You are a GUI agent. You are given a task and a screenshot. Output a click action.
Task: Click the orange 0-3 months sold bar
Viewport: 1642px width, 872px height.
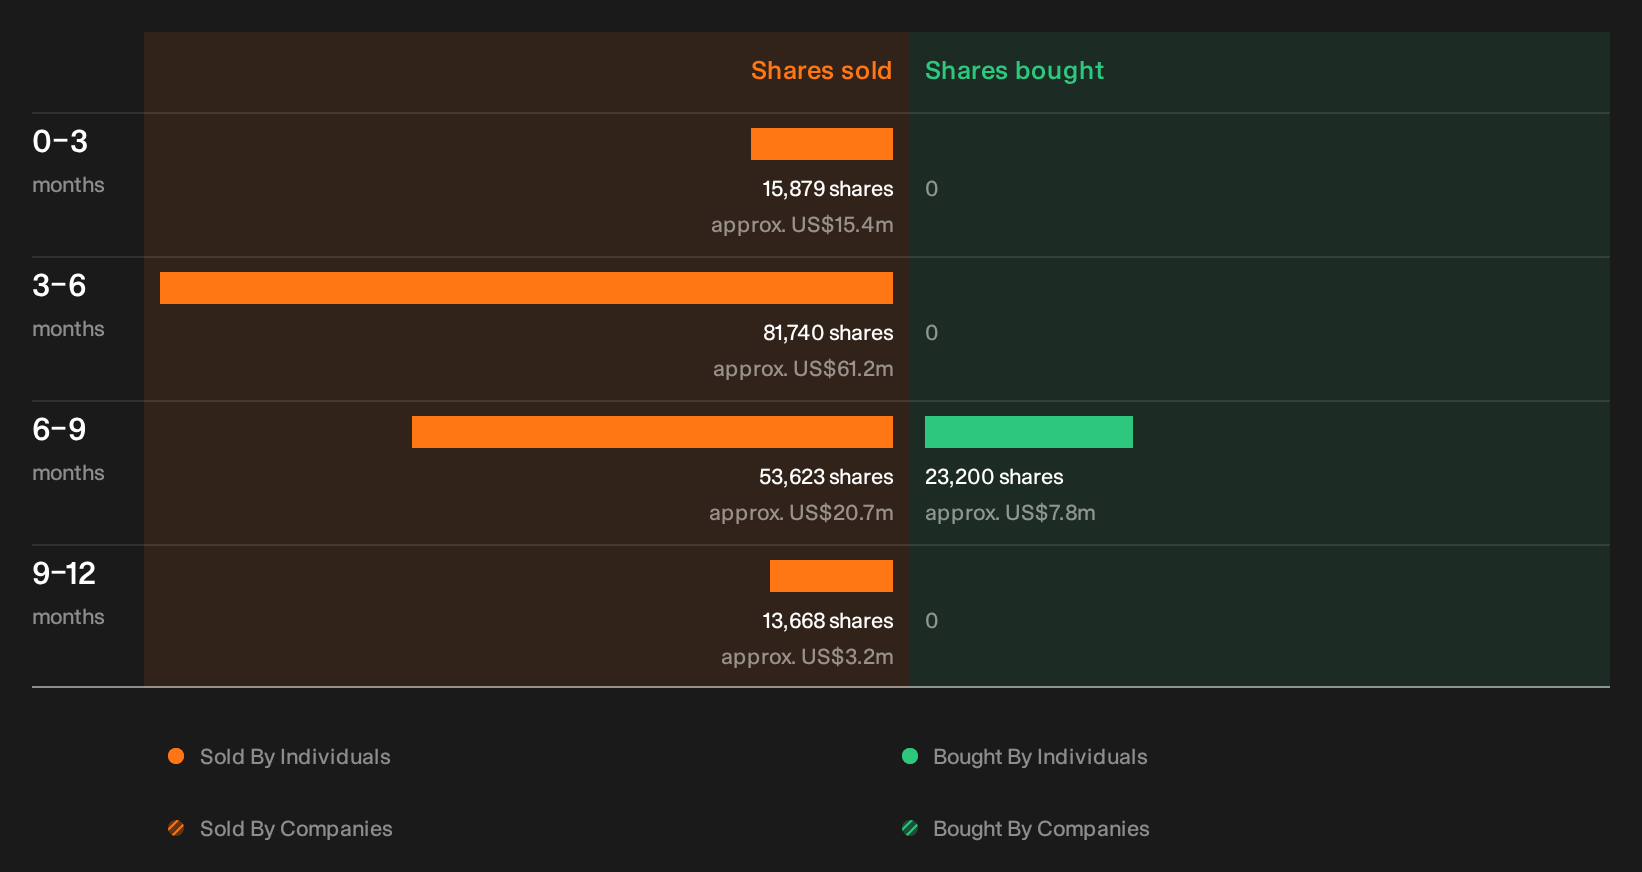point(822,144)
